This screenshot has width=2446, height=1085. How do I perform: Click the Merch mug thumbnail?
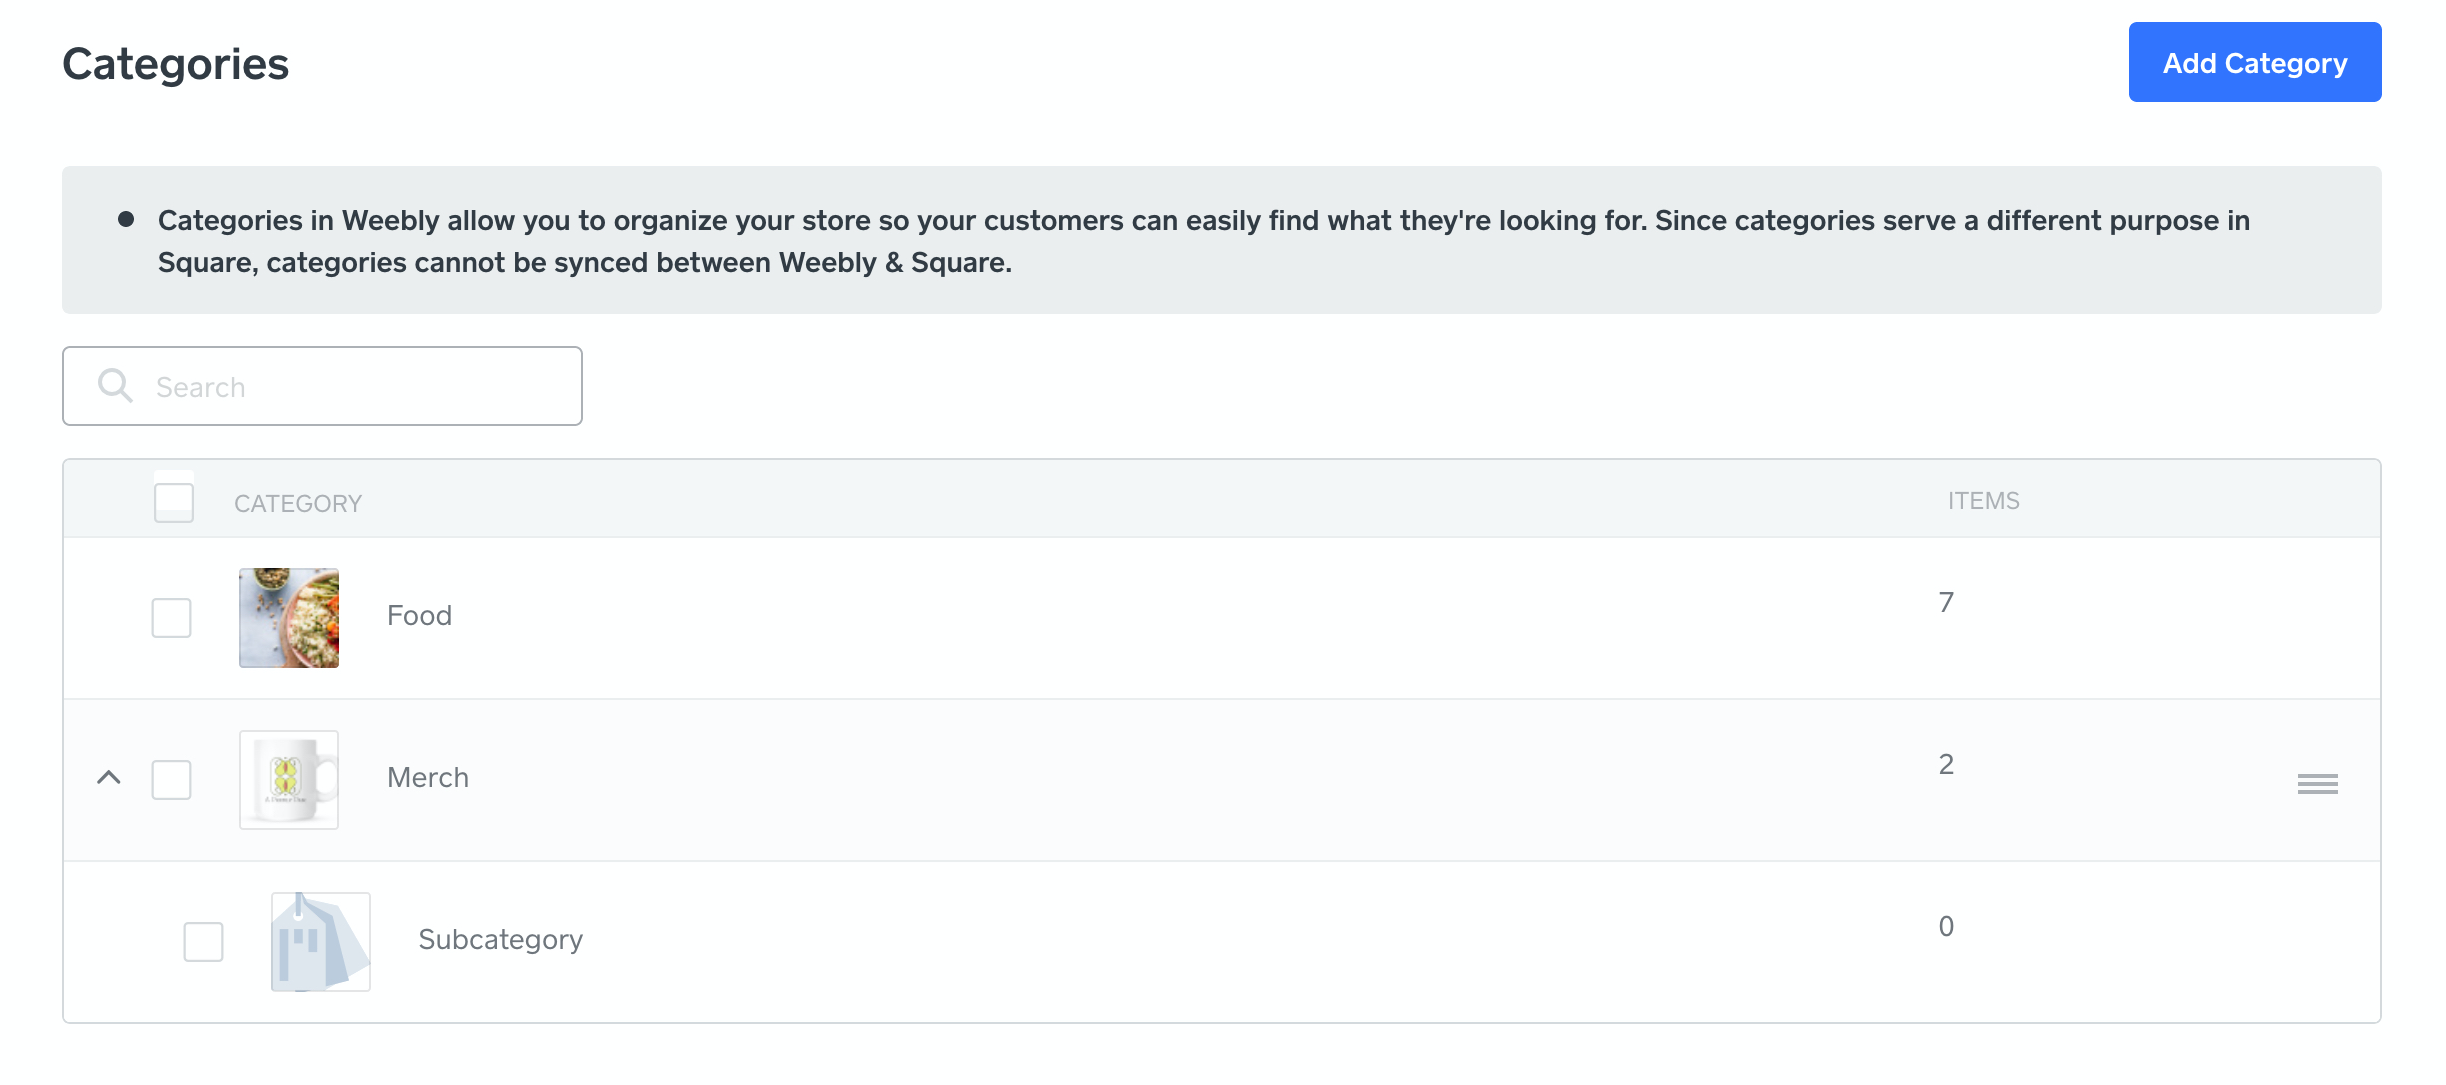(289, 780)
